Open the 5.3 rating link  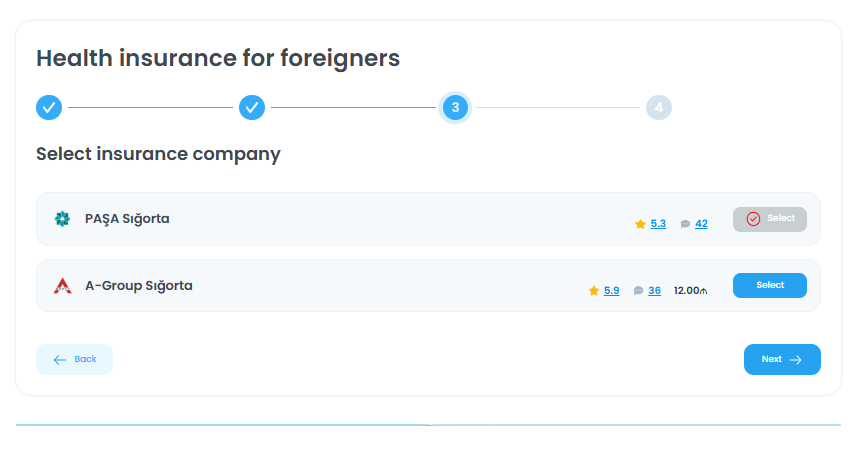(x=658, y=224)
